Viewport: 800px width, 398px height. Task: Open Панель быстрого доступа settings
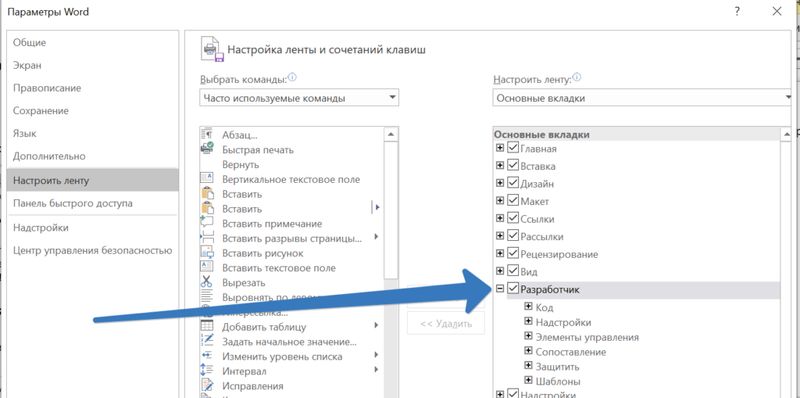pyautogui.click(x=93, y=203)
